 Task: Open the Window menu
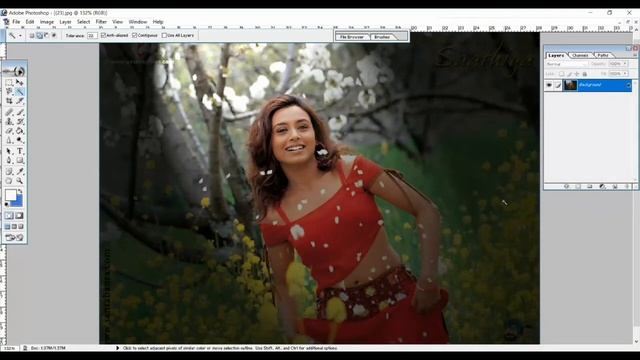(138, 22)
